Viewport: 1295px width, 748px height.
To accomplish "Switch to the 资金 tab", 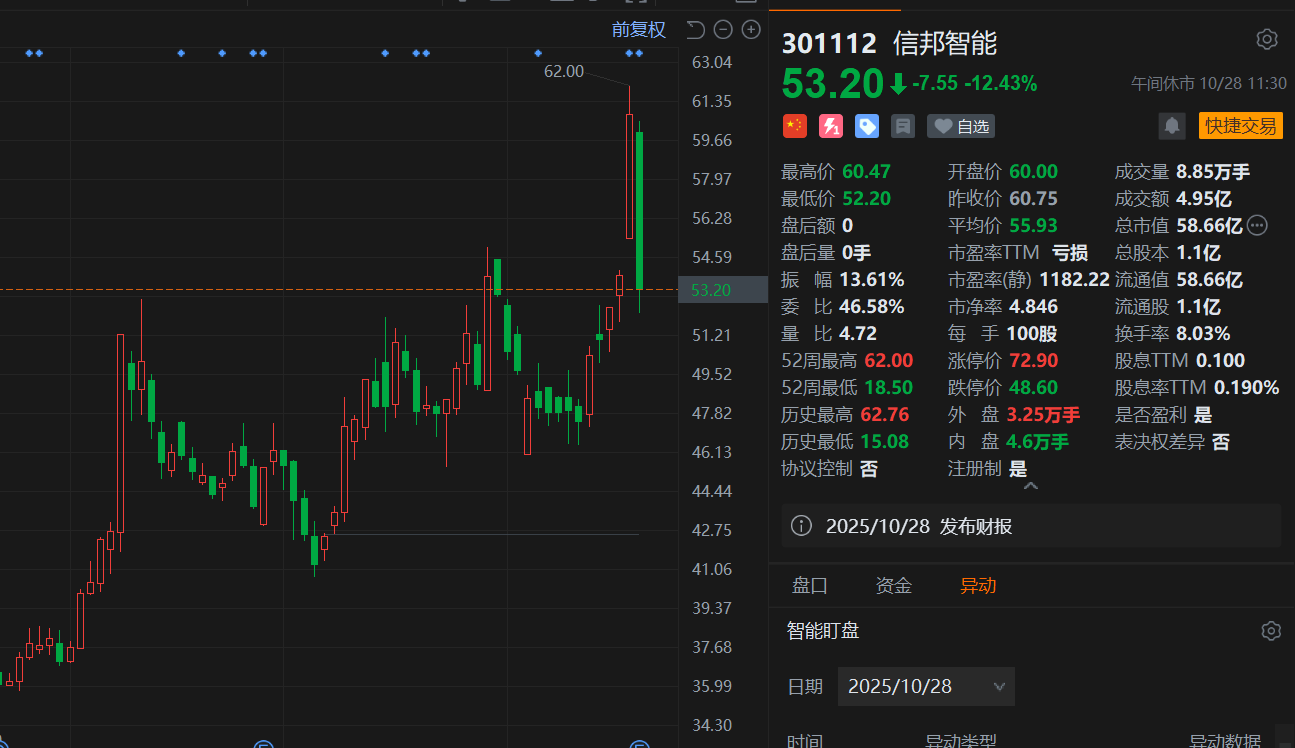I will coord(893,586).
